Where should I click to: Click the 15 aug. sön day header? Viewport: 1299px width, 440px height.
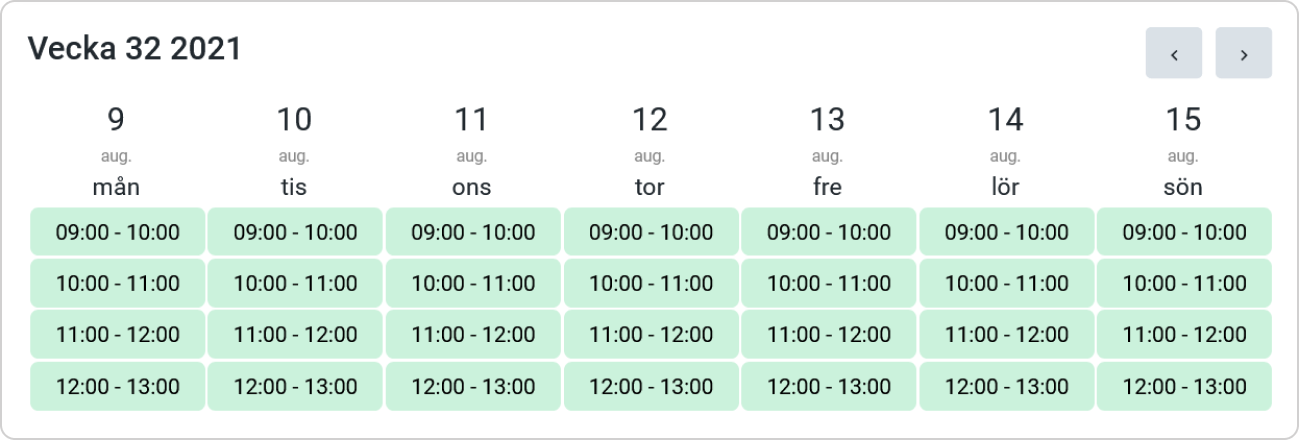1184,151
